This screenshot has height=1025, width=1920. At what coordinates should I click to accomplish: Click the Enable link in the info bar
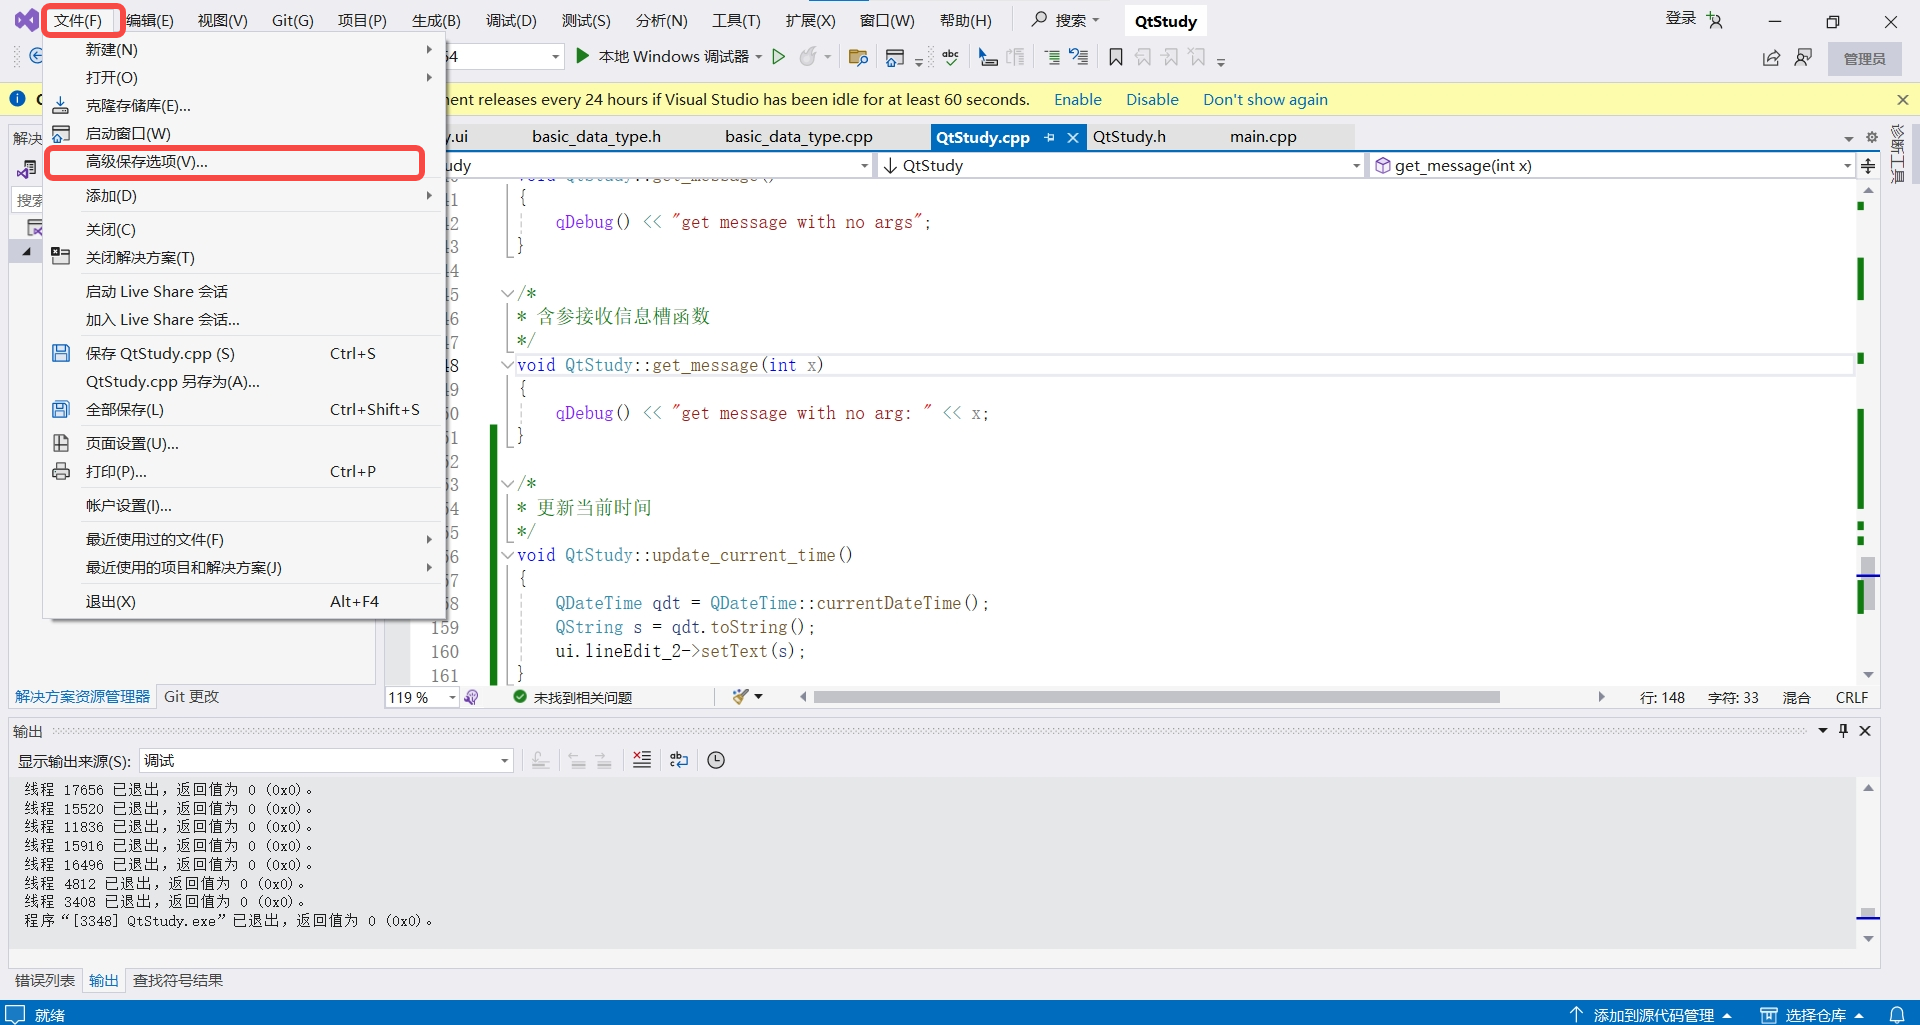tap(1077, 100)
